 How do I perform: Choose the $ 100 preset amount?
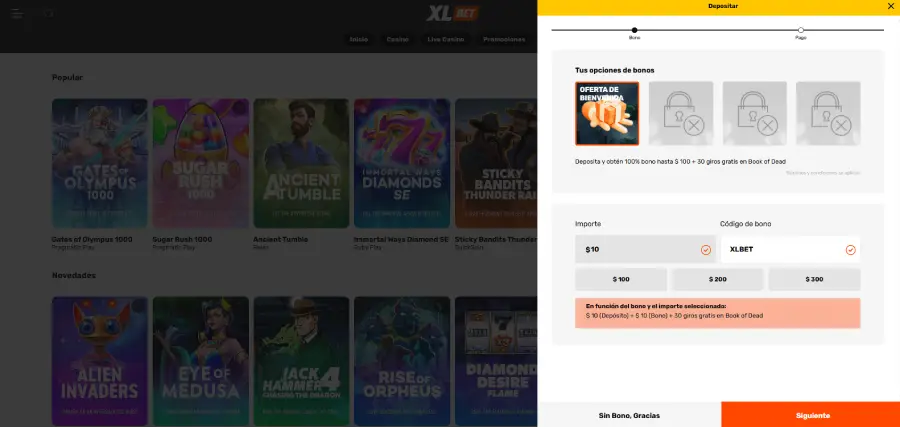pos(621,280)
